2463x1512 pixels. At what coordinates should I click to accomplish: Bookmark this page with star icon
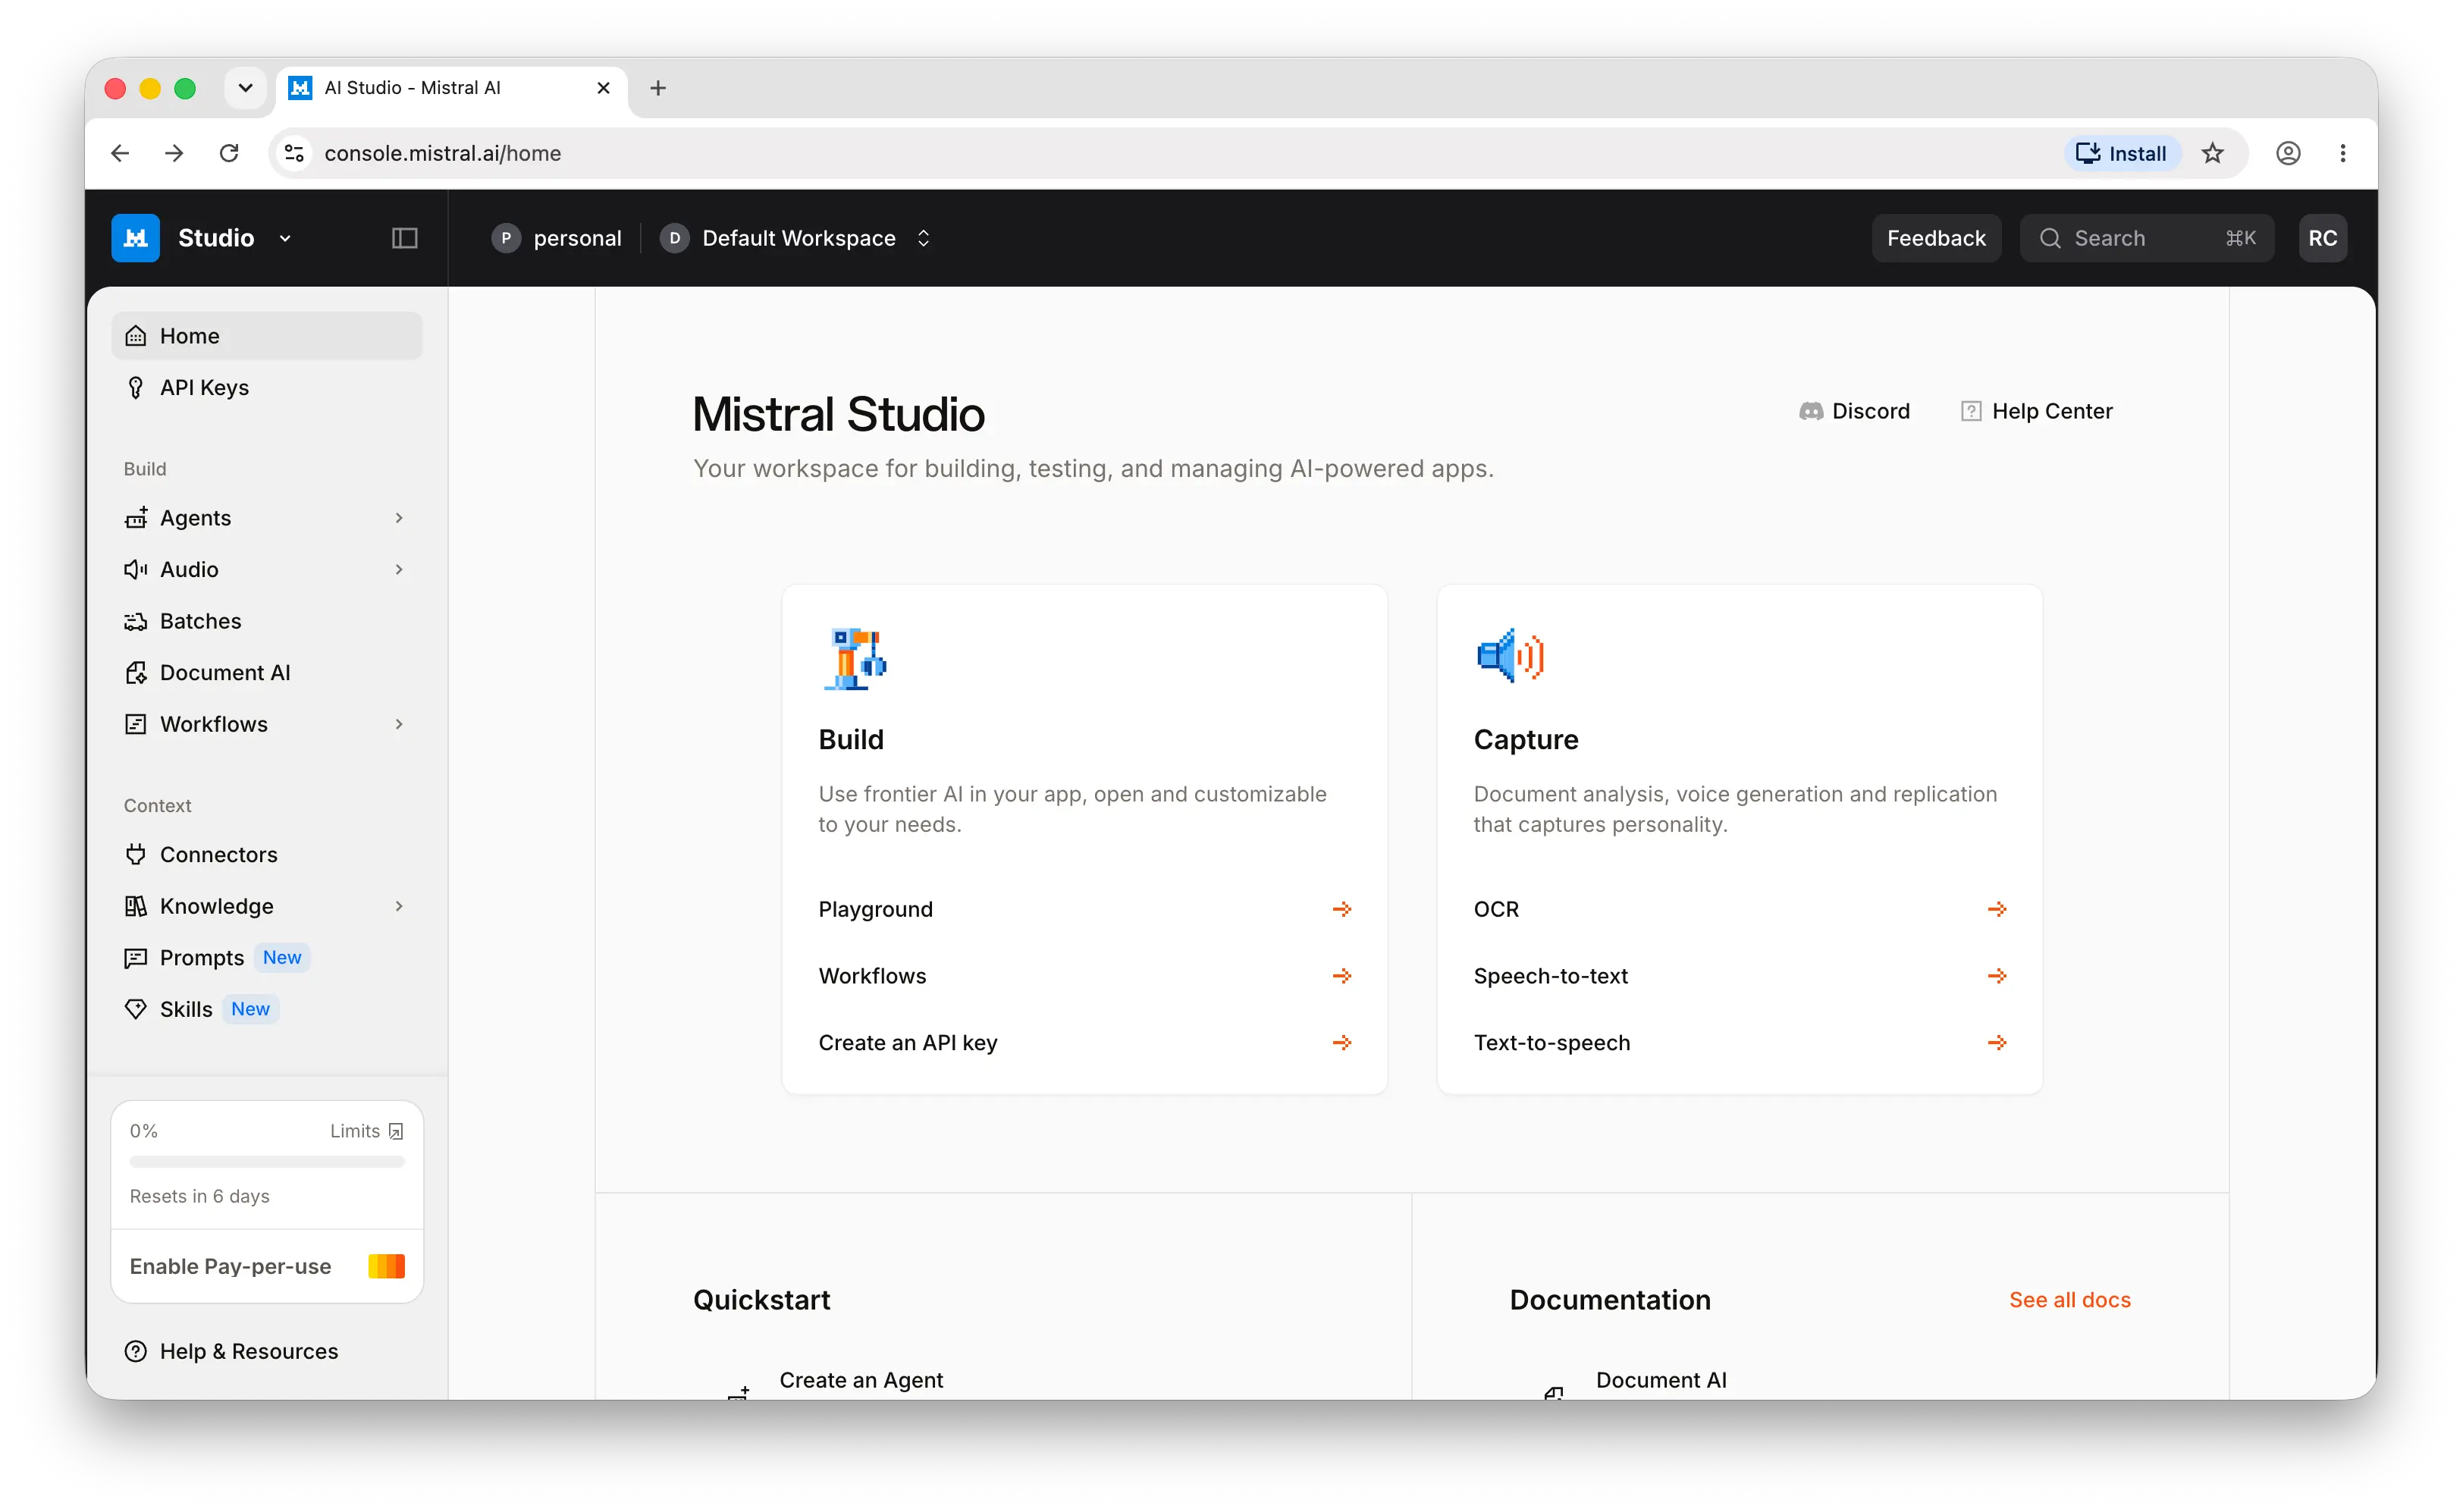click(x=2212, y=153)
